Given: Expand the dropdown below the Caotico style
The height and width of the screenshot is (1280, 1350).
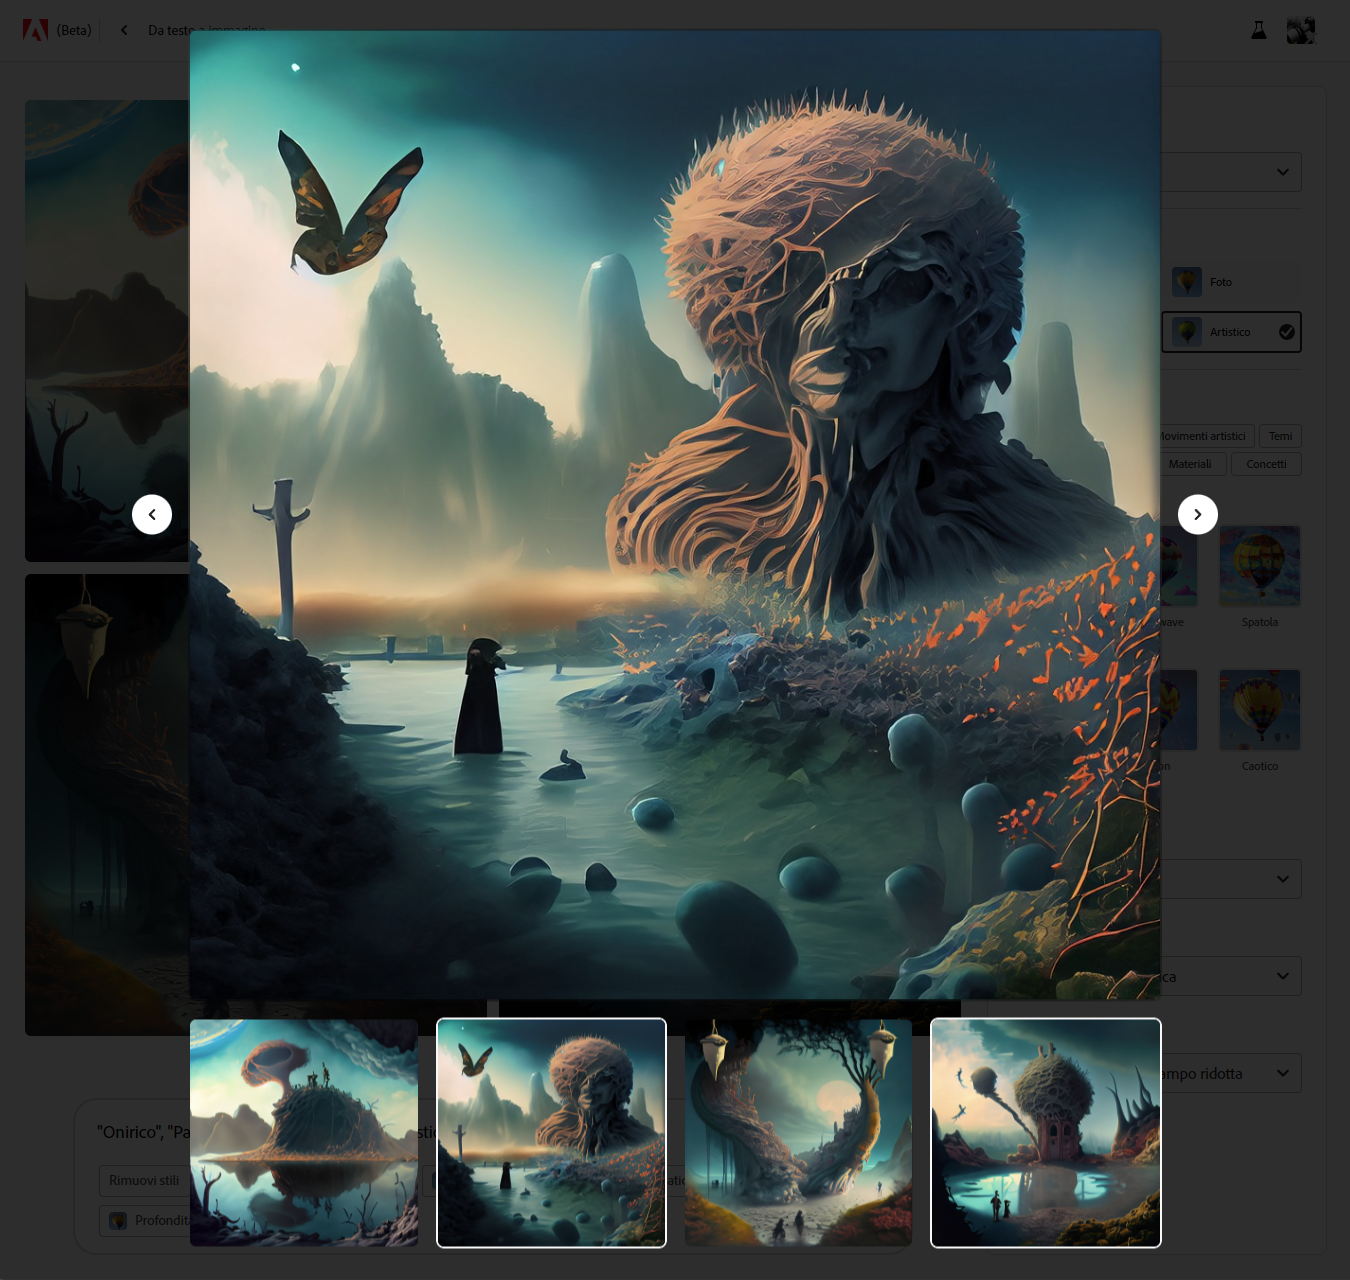Looking at the screenshot, I should tap(1281, 879).
